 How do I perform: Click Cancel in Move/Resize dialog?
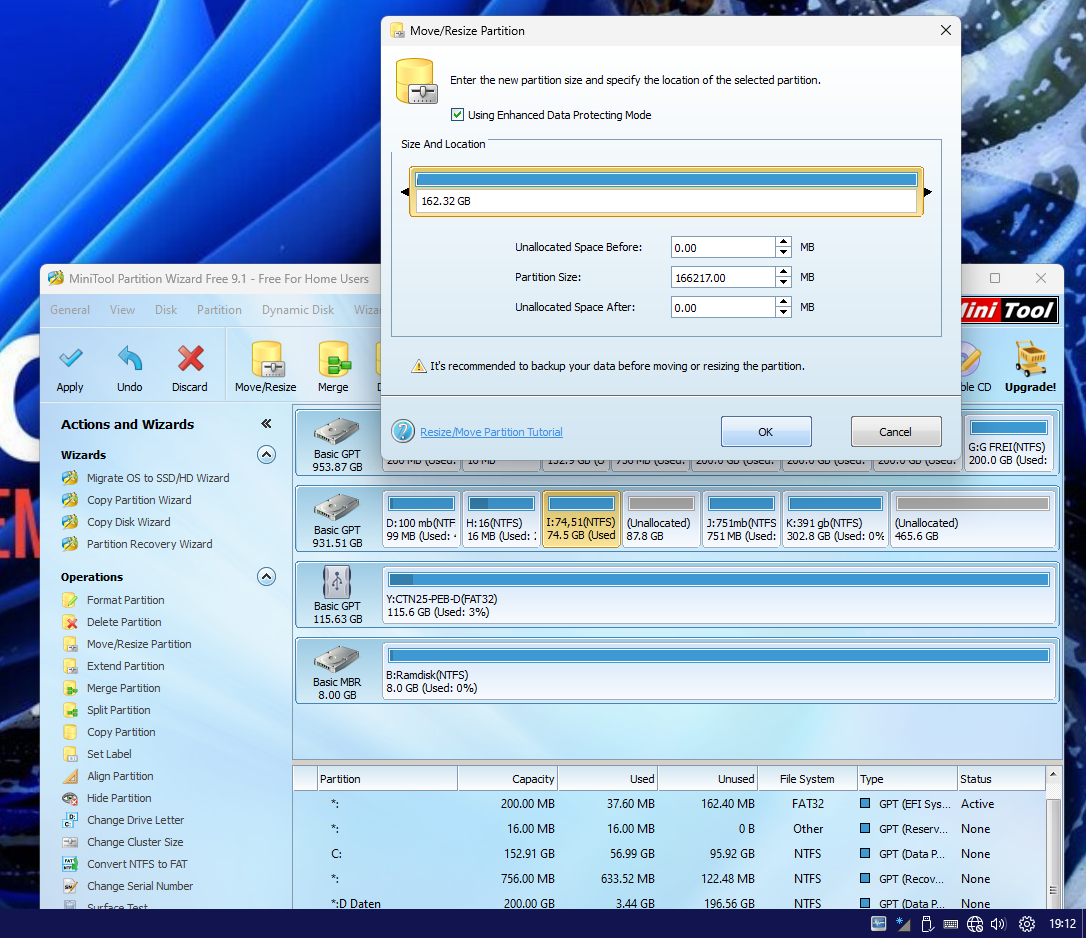(x=896, y=432)
